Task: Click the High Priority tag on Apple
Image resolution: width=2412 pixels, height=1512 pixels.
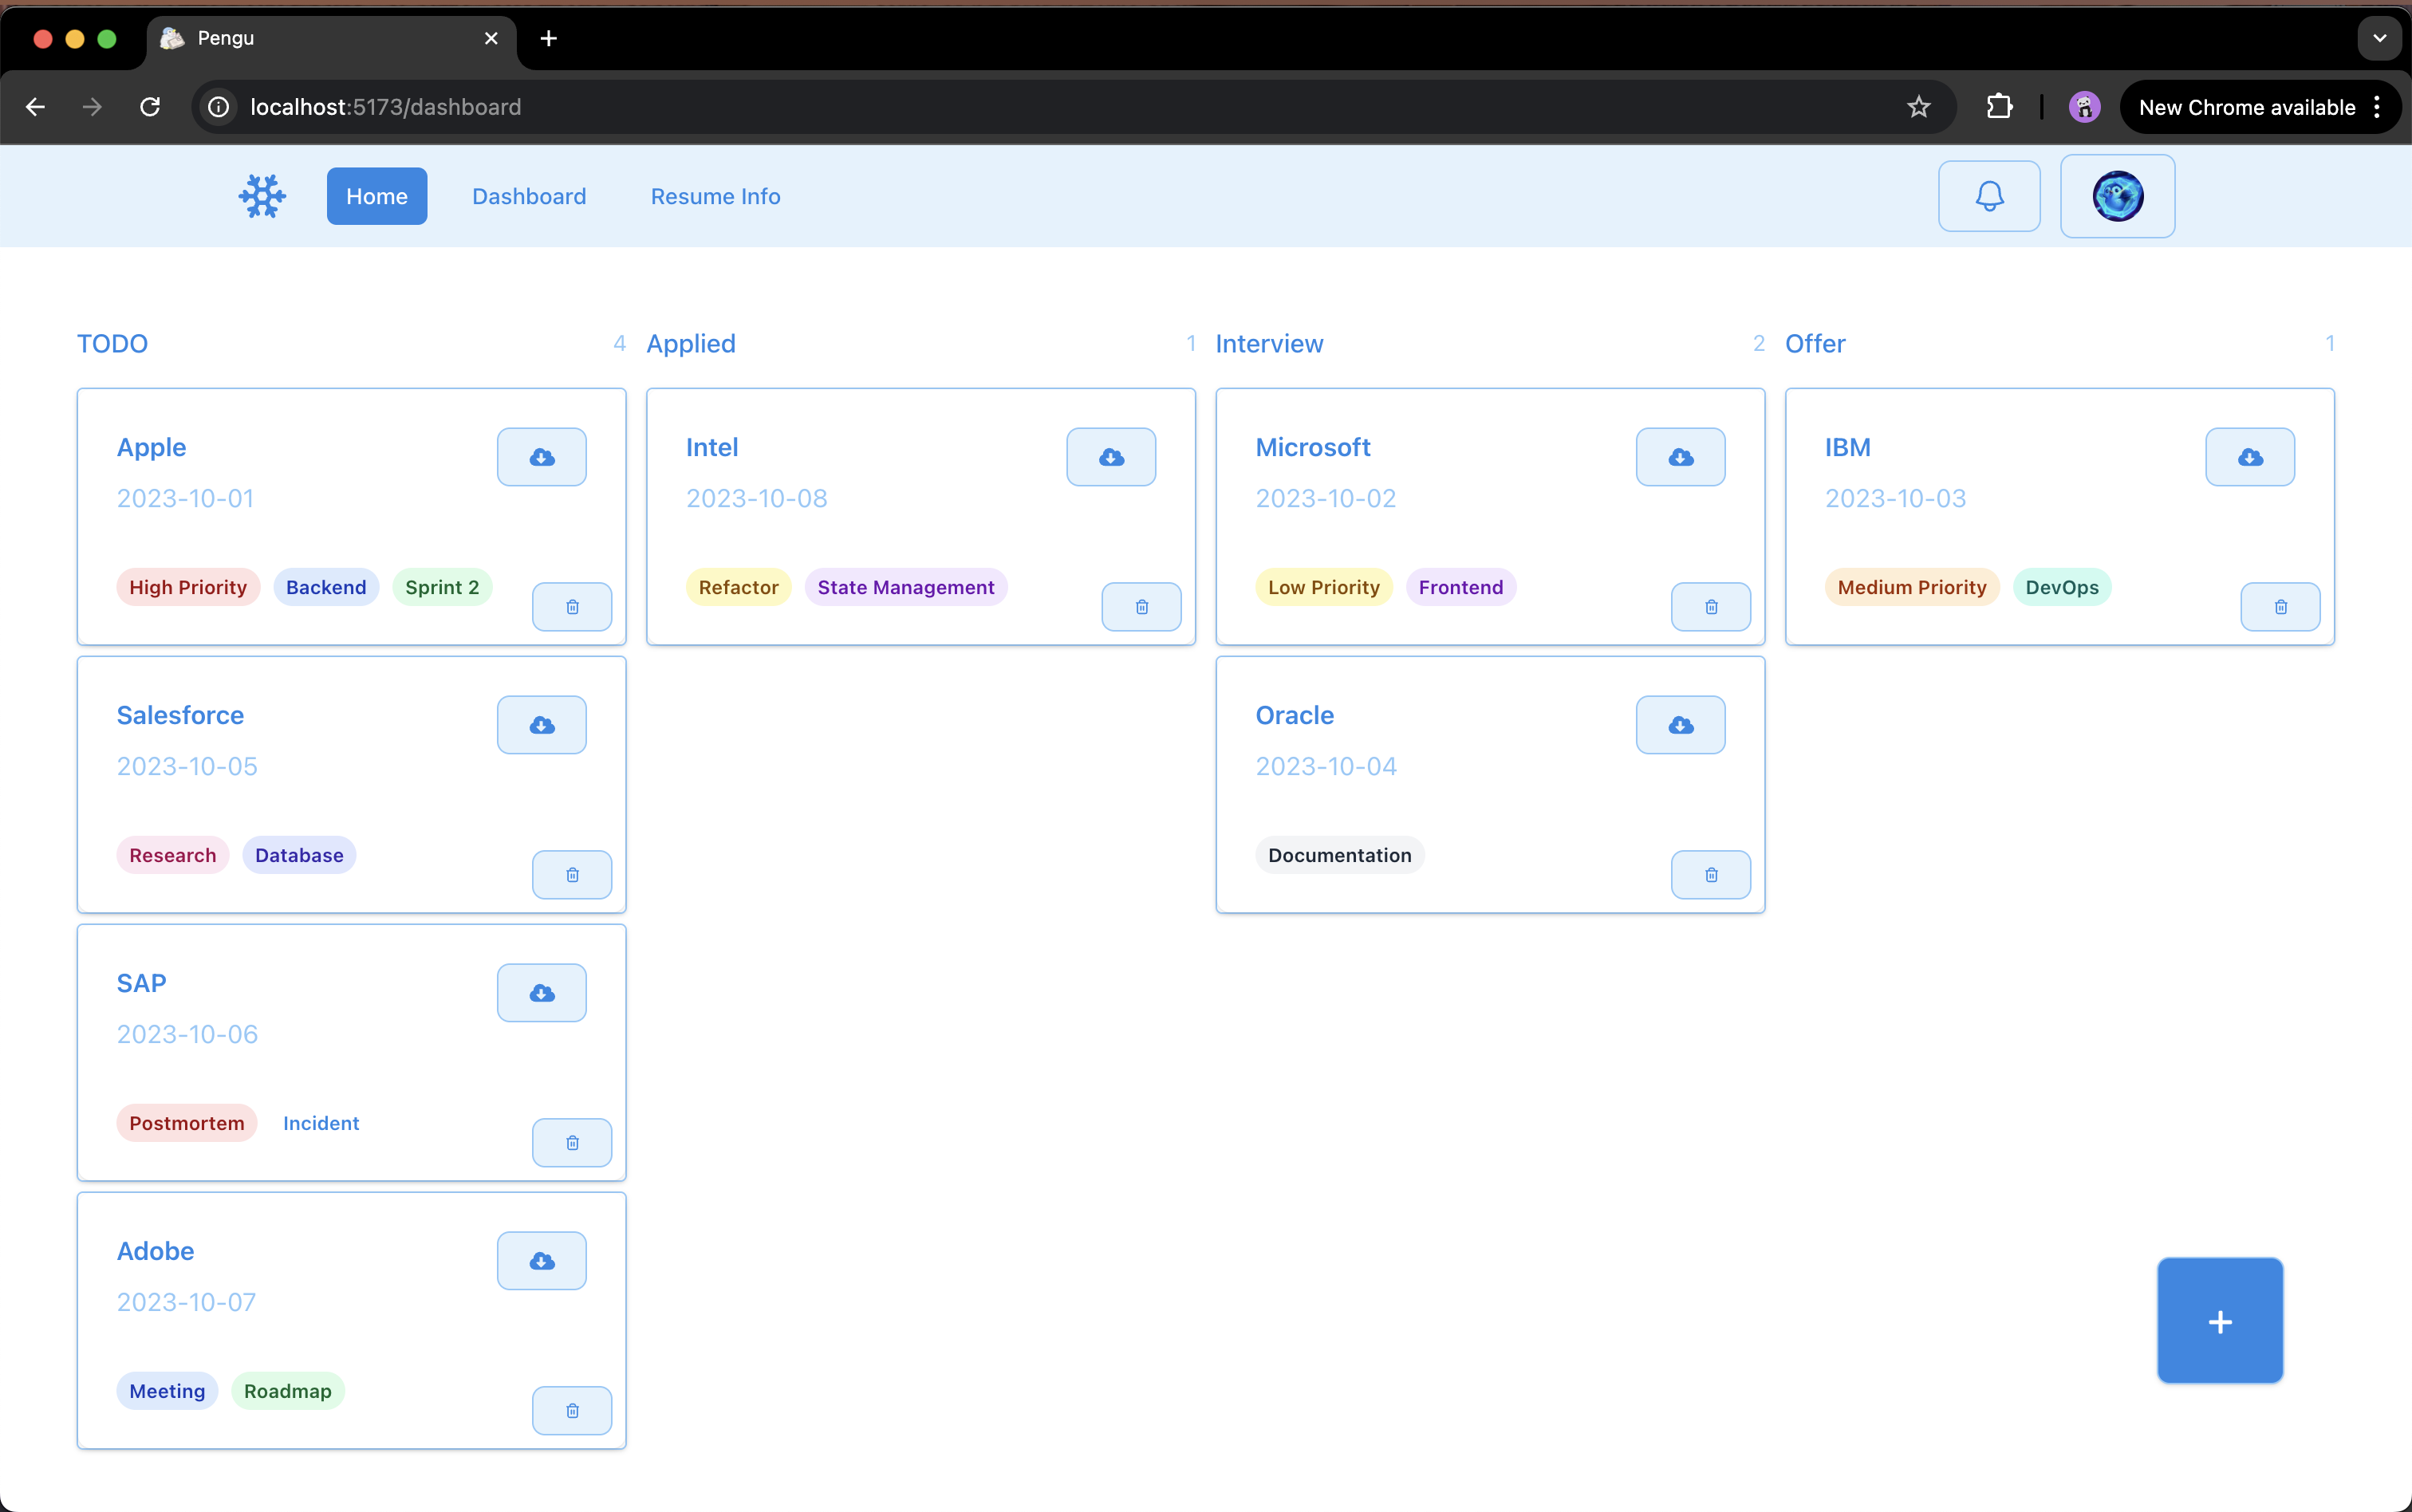Action: (x=188, y=587)
